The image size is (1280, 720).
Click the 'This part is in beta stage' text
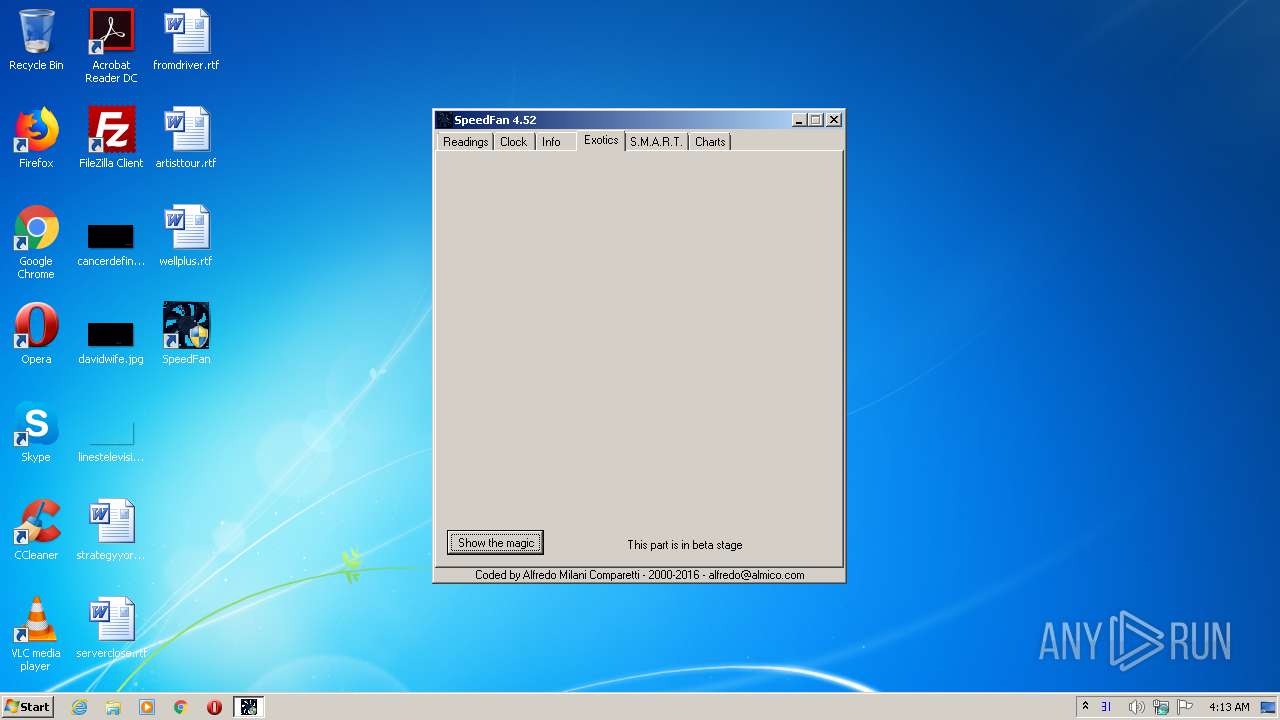tap(685, 545)
